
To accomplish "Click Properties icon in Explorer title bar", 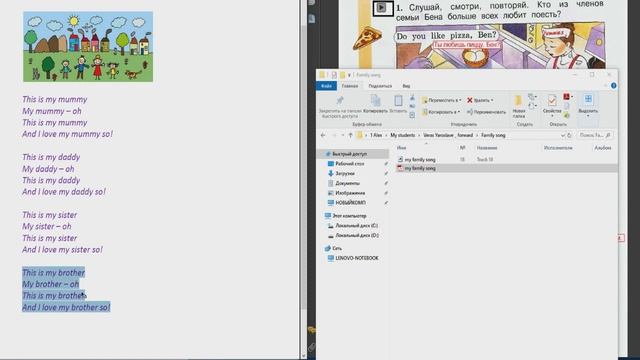I will 334,75.
